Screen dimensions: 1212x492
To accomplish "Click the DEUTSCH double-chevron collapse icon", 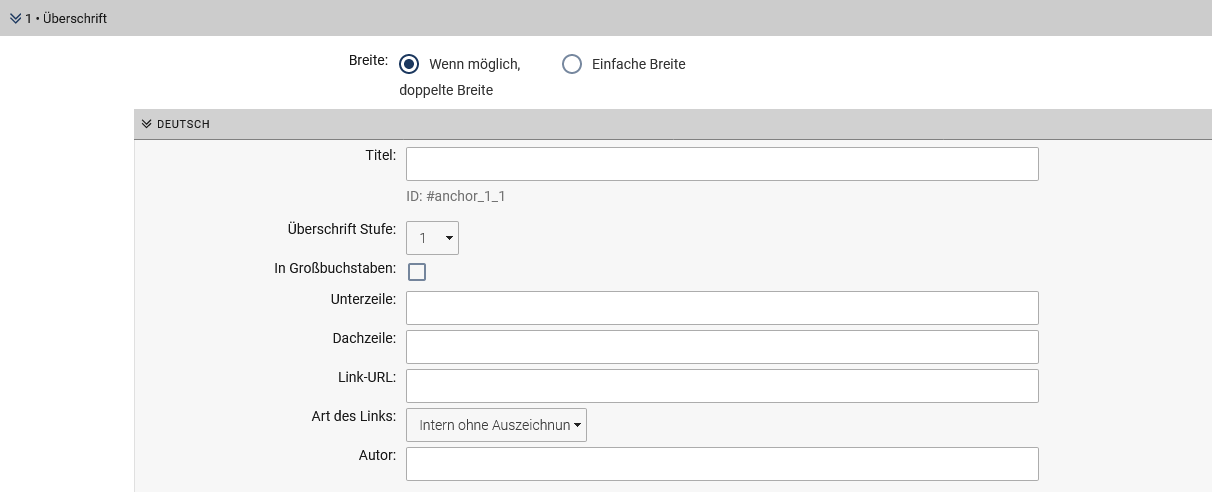I will point(147,124).
